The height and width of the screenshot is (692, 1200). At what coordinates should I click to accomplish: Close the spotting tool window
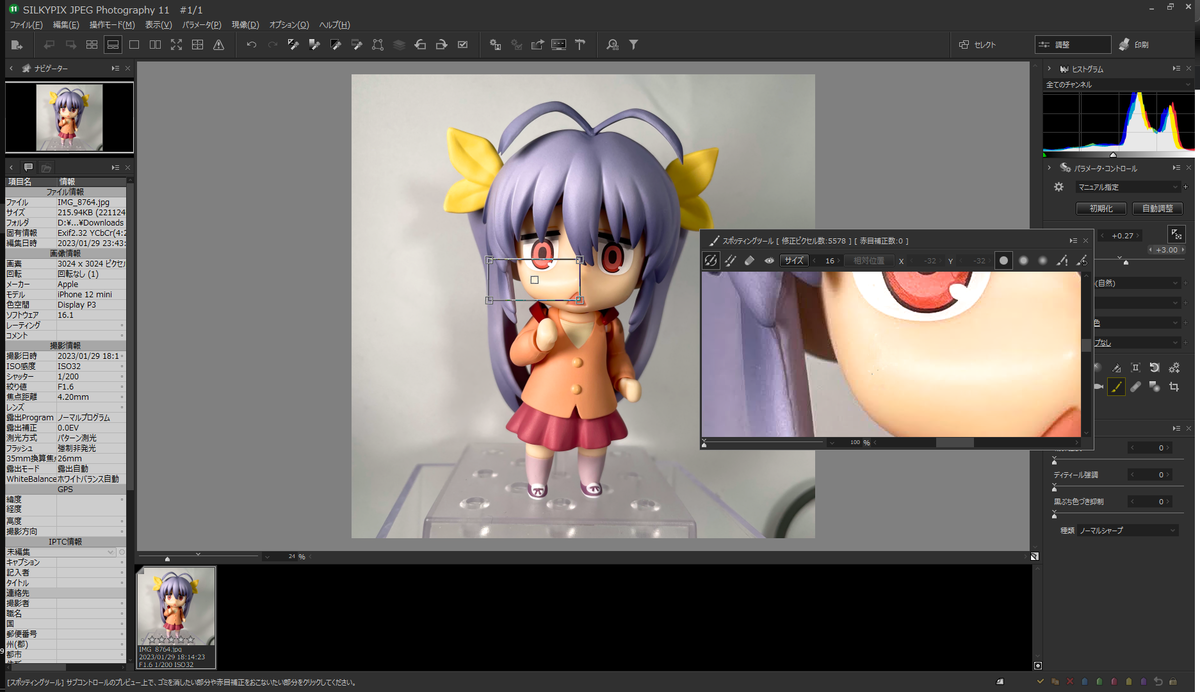[1086, 240]
